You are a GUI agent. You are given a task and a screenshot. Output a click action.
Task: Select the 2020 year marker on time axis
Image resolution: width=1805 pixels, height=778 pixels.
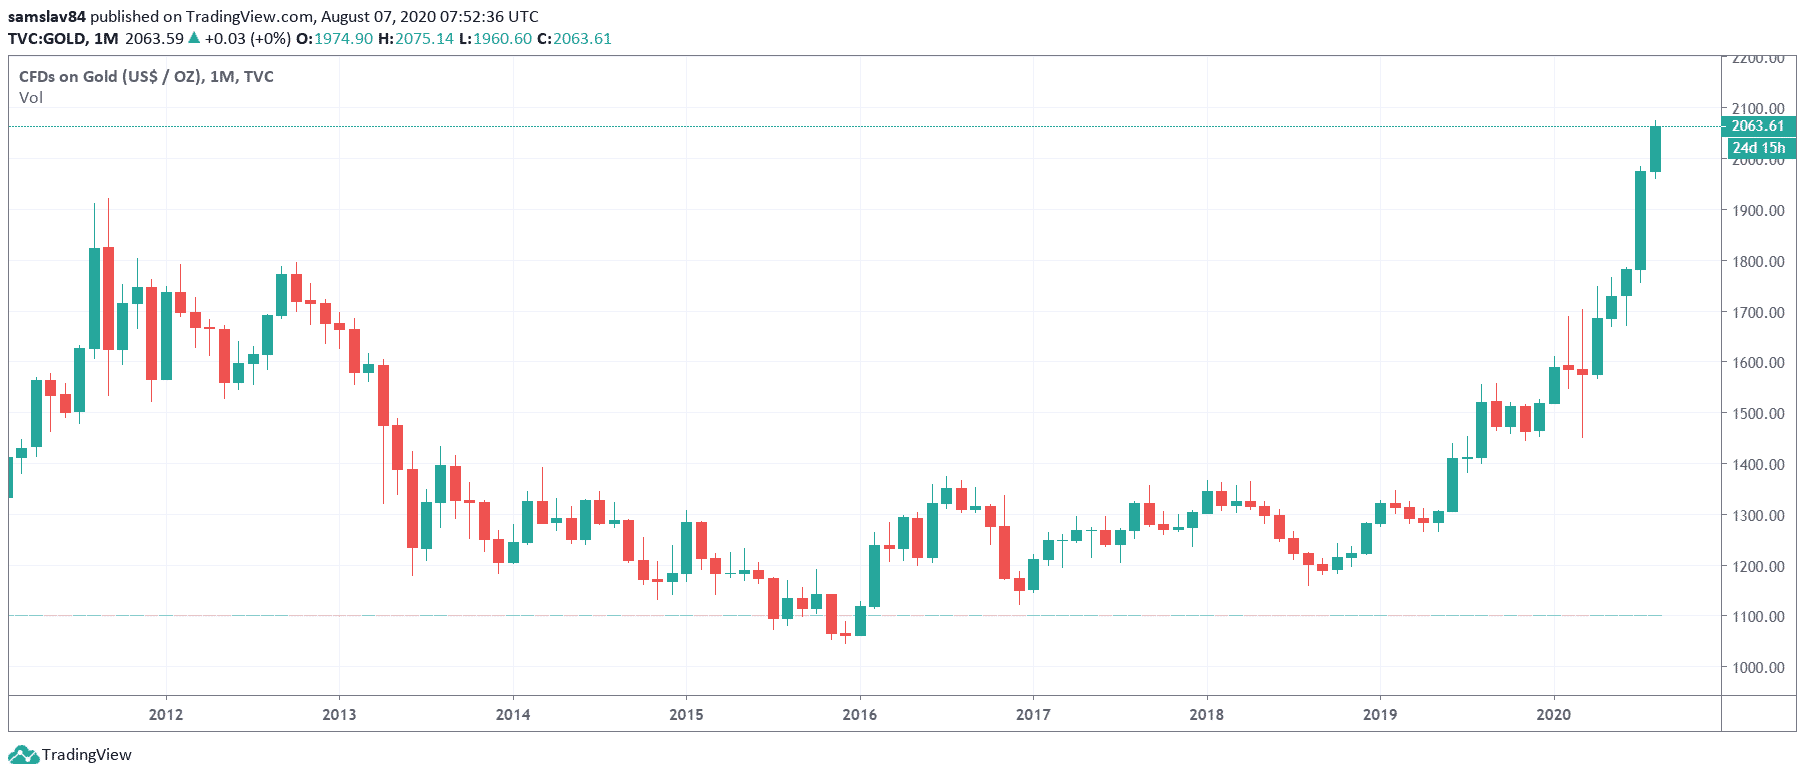[x=1553, y=714]
